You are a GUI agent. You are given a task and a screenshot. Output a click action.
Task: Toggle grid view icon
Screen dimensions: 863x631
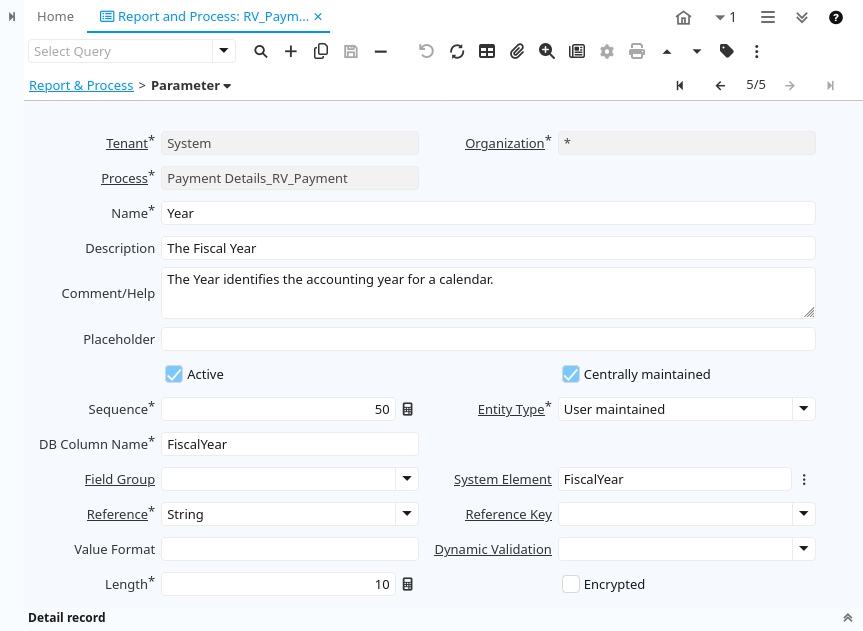point(487,51)
